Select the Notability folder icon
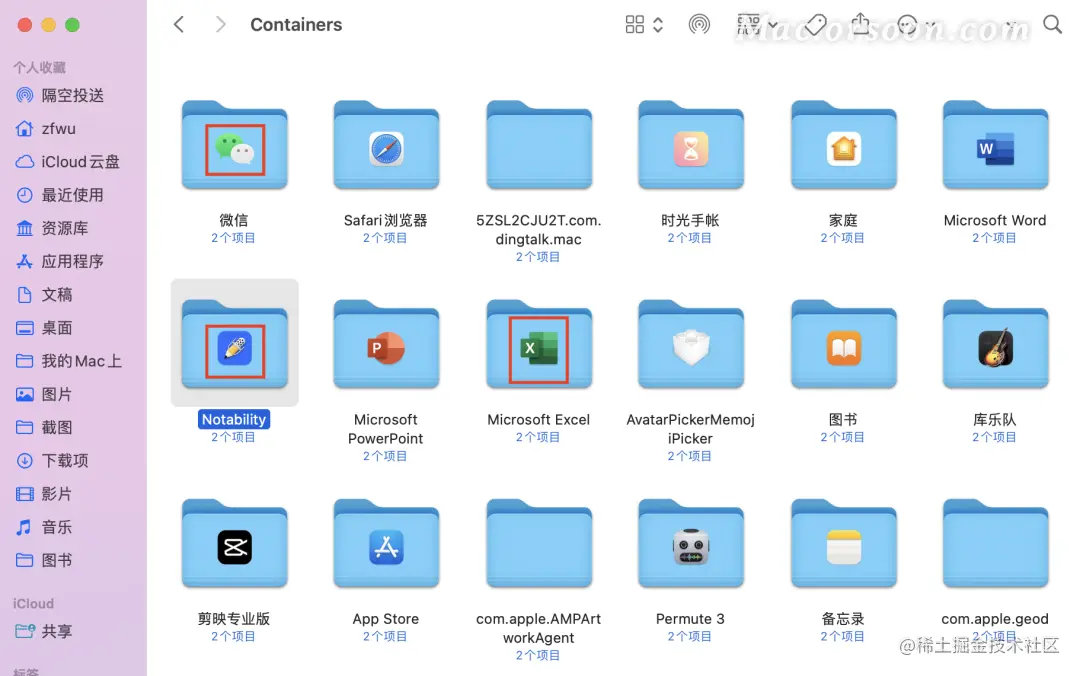This screenshot has height=676, width=1080. (x=234, y=345)
